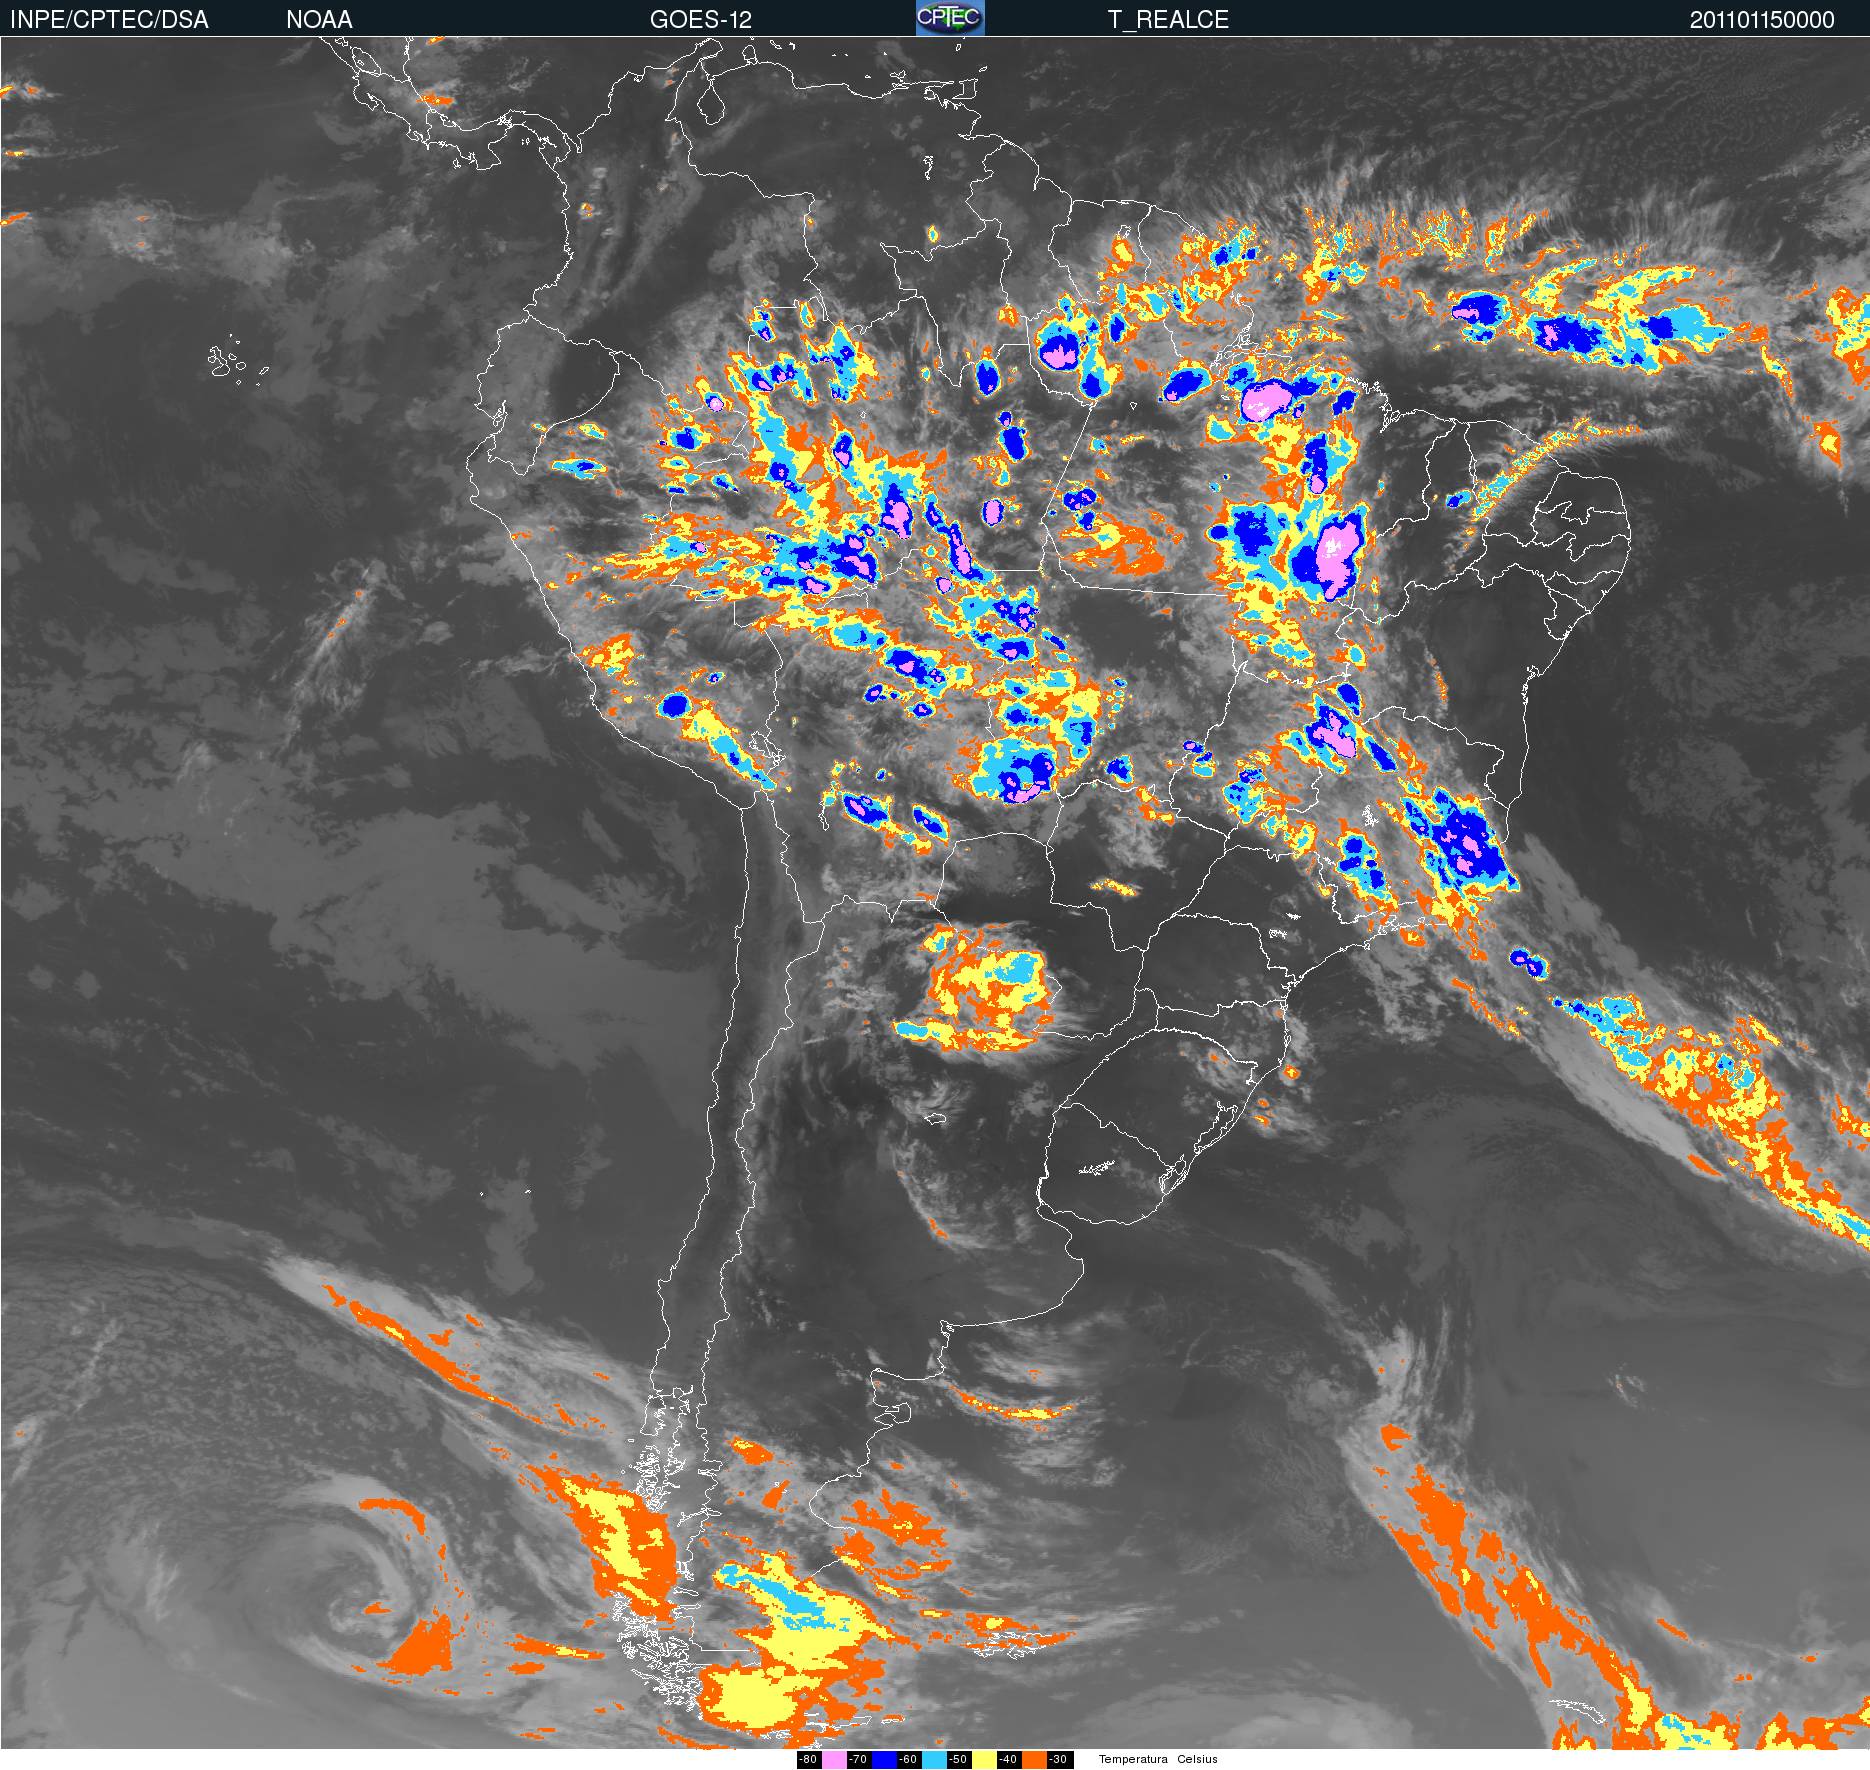Click the 201101150000 timestamp
Image resolution: width=1870 pixels, height=1770 pixels.
pyautogui.click(x=1762, y=20)
